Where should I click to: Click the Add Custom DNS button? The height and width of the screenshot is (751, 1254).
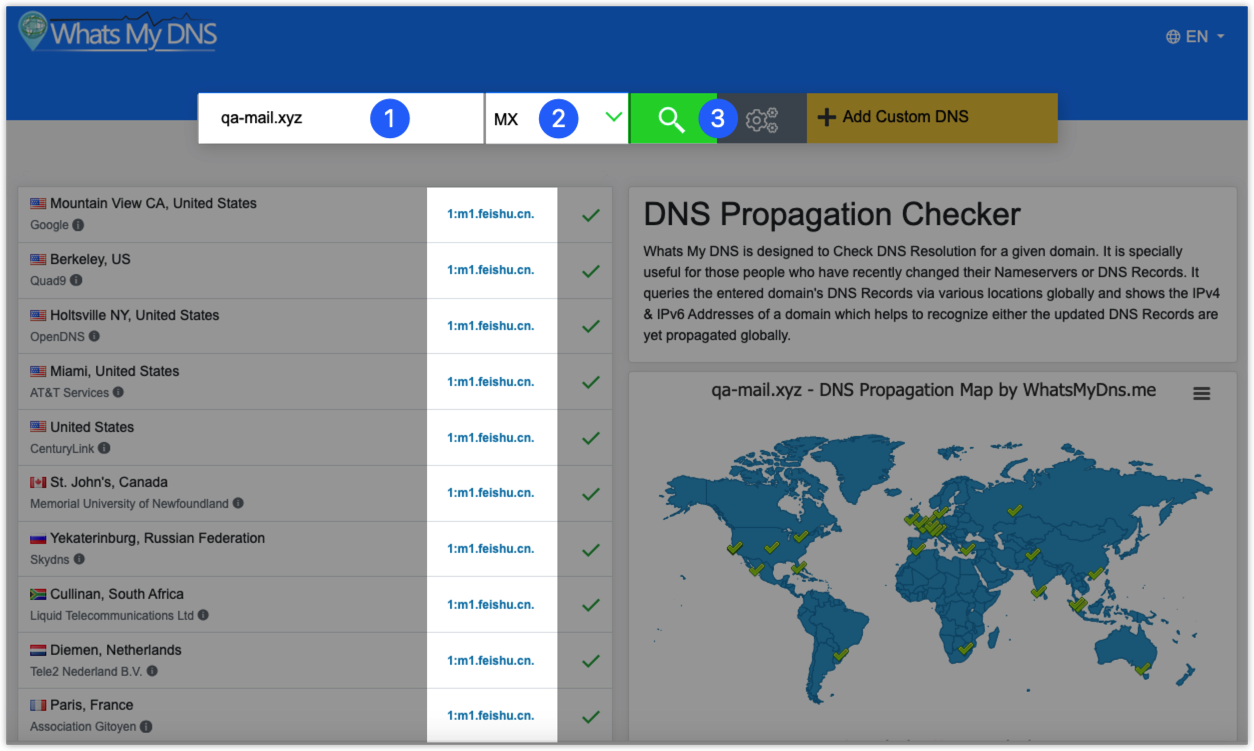pyautogui.click(x=932, y=118)
